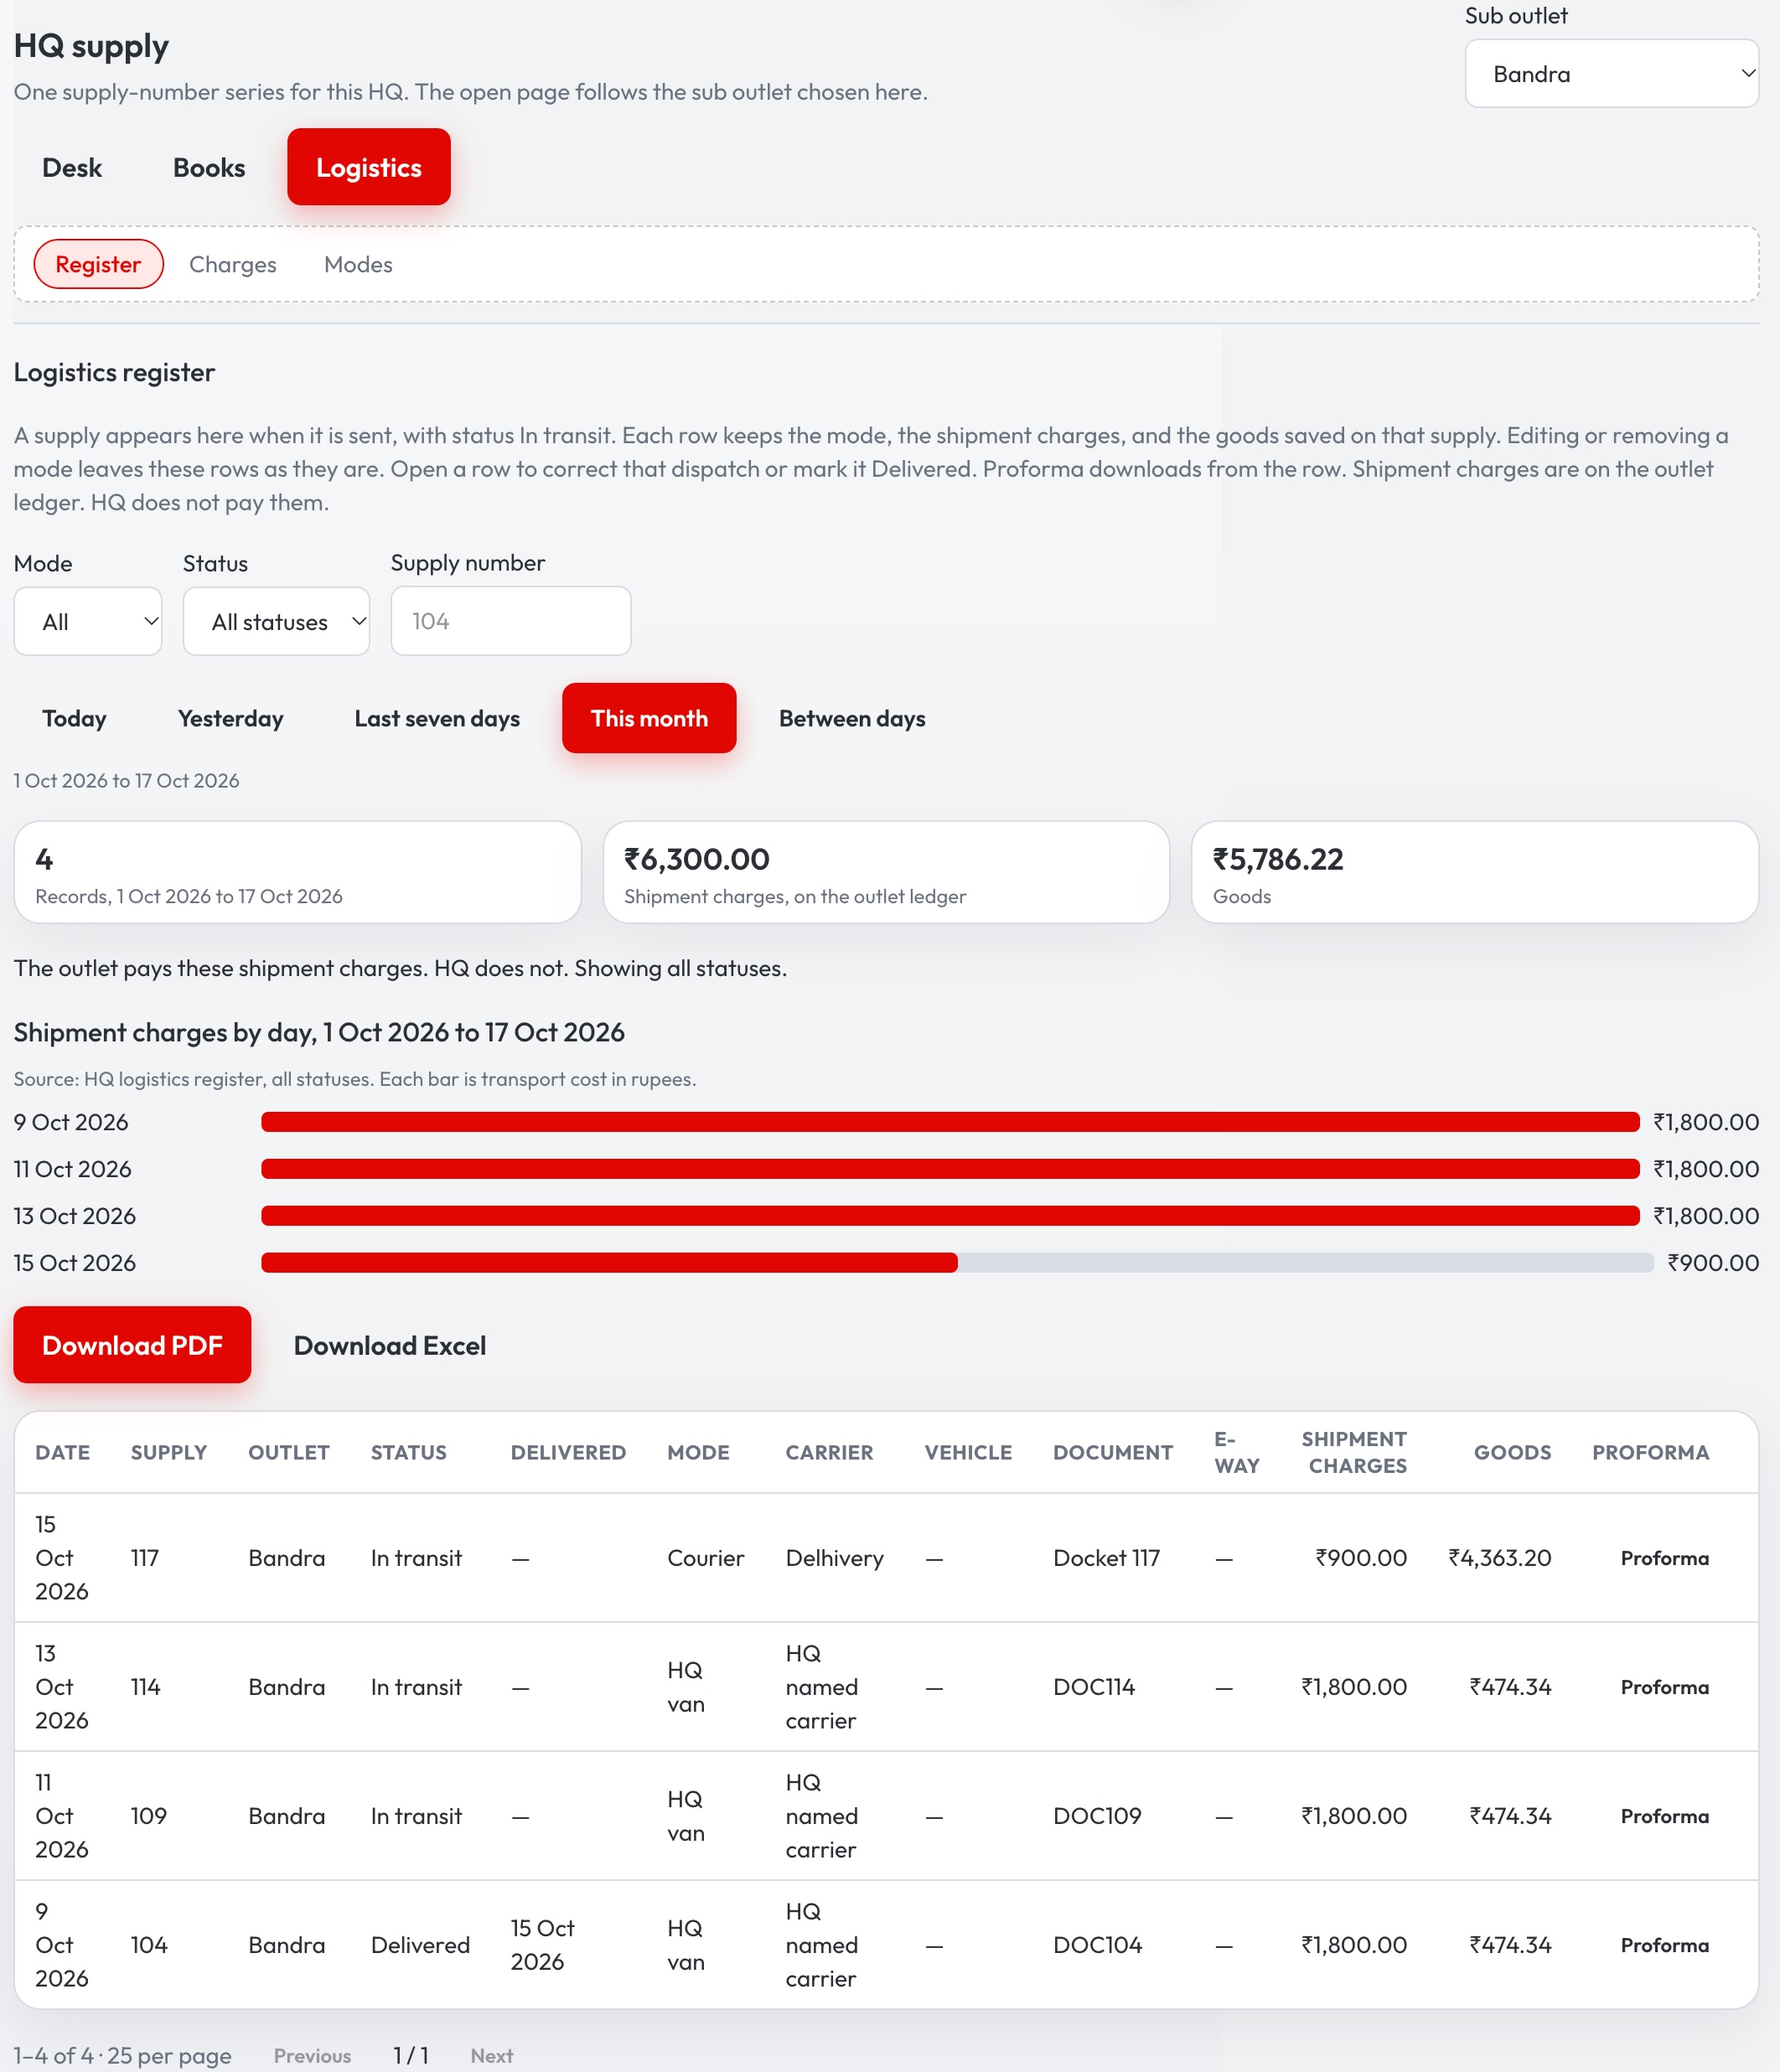This screenshot has height=2072, width=1780.
Task: Click the Shipment charges ₹6,300.00 card
Action: tap(886, 872)
